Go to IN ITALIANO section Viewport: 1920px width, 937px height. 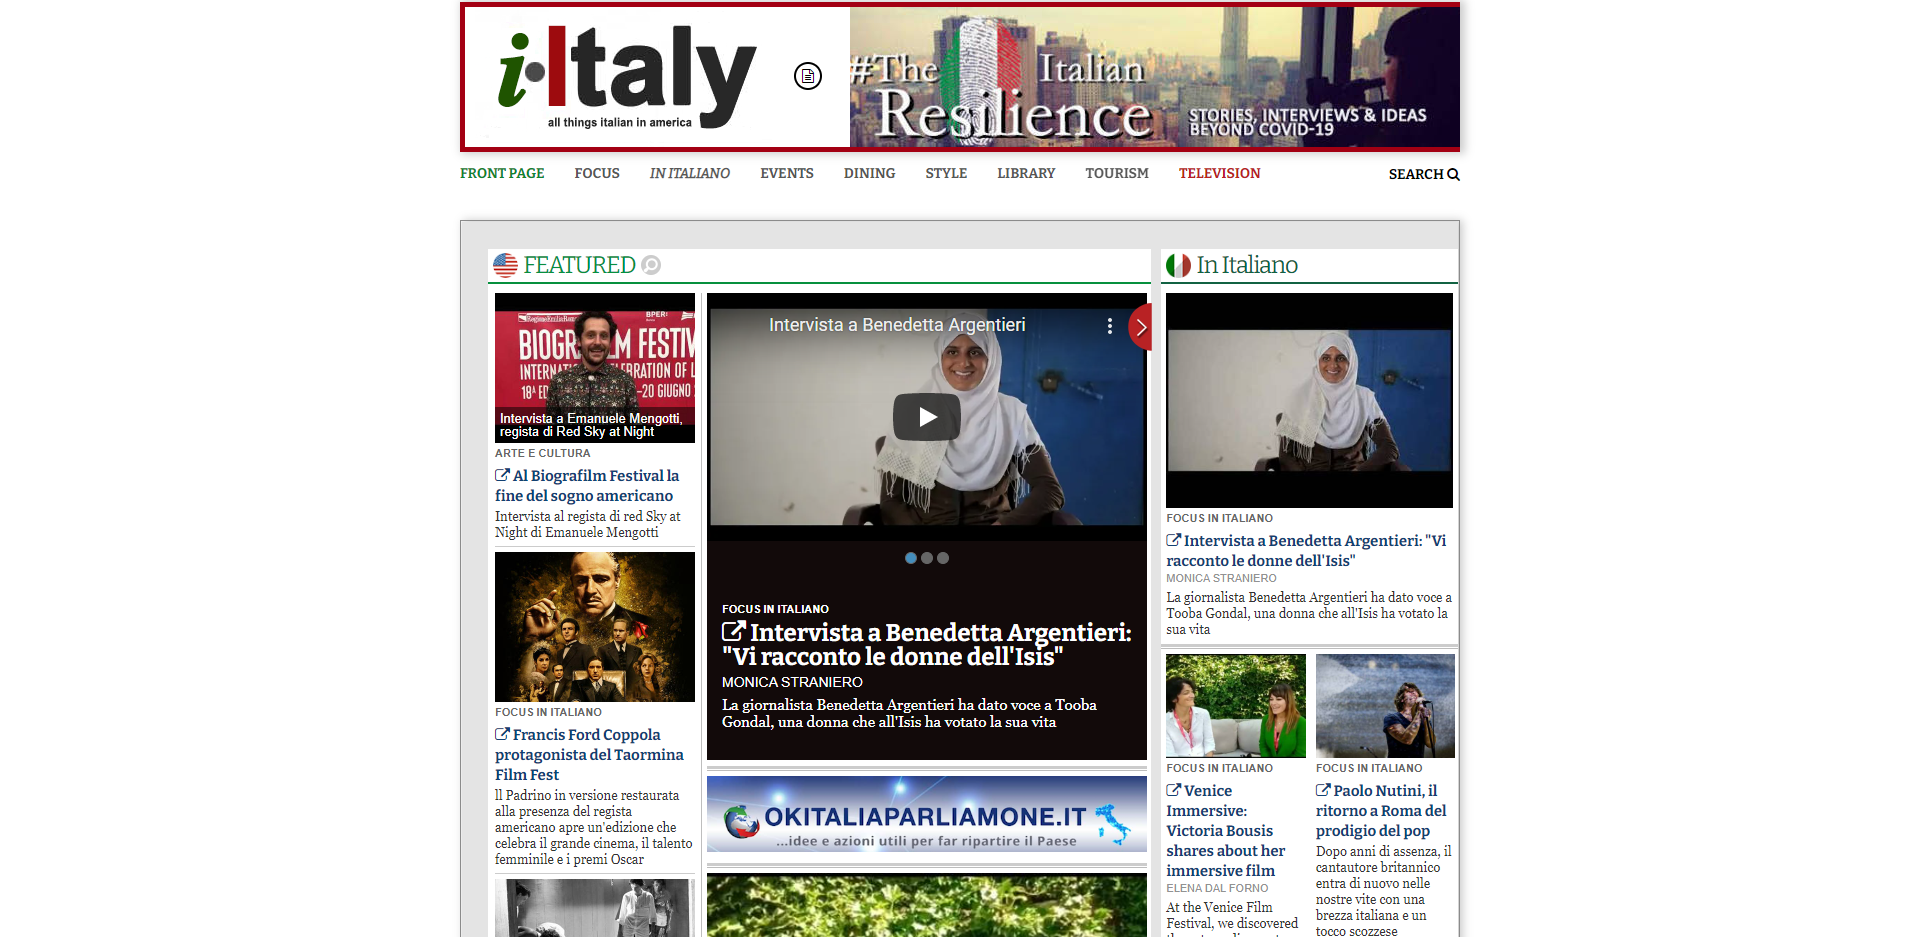689,174
